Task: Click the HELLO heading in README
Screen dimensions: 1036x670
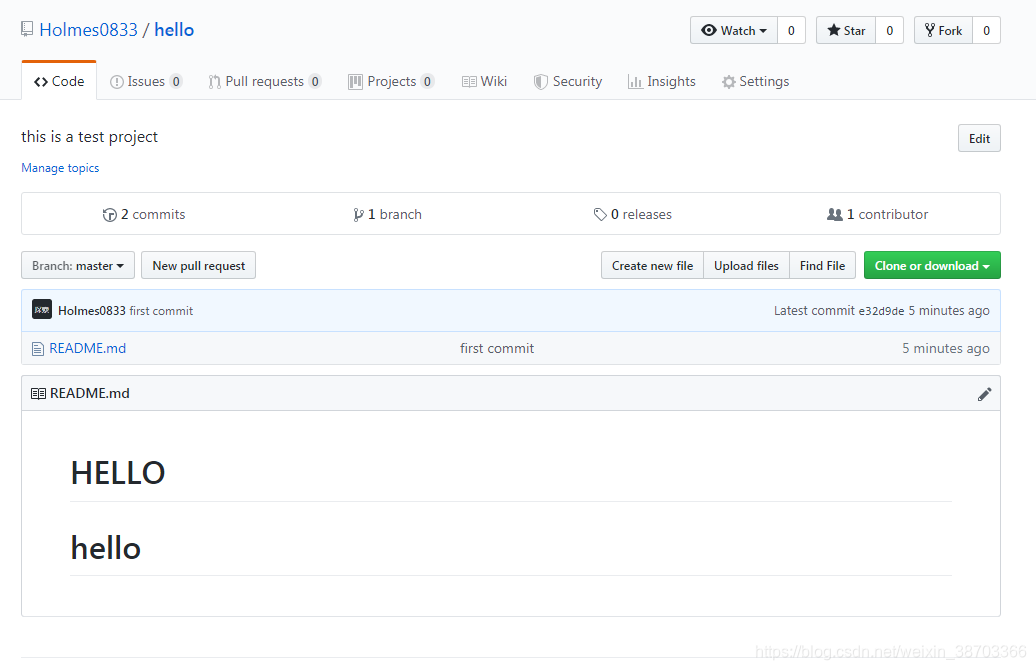Action: pyautogui.click(x=118, y=473)
